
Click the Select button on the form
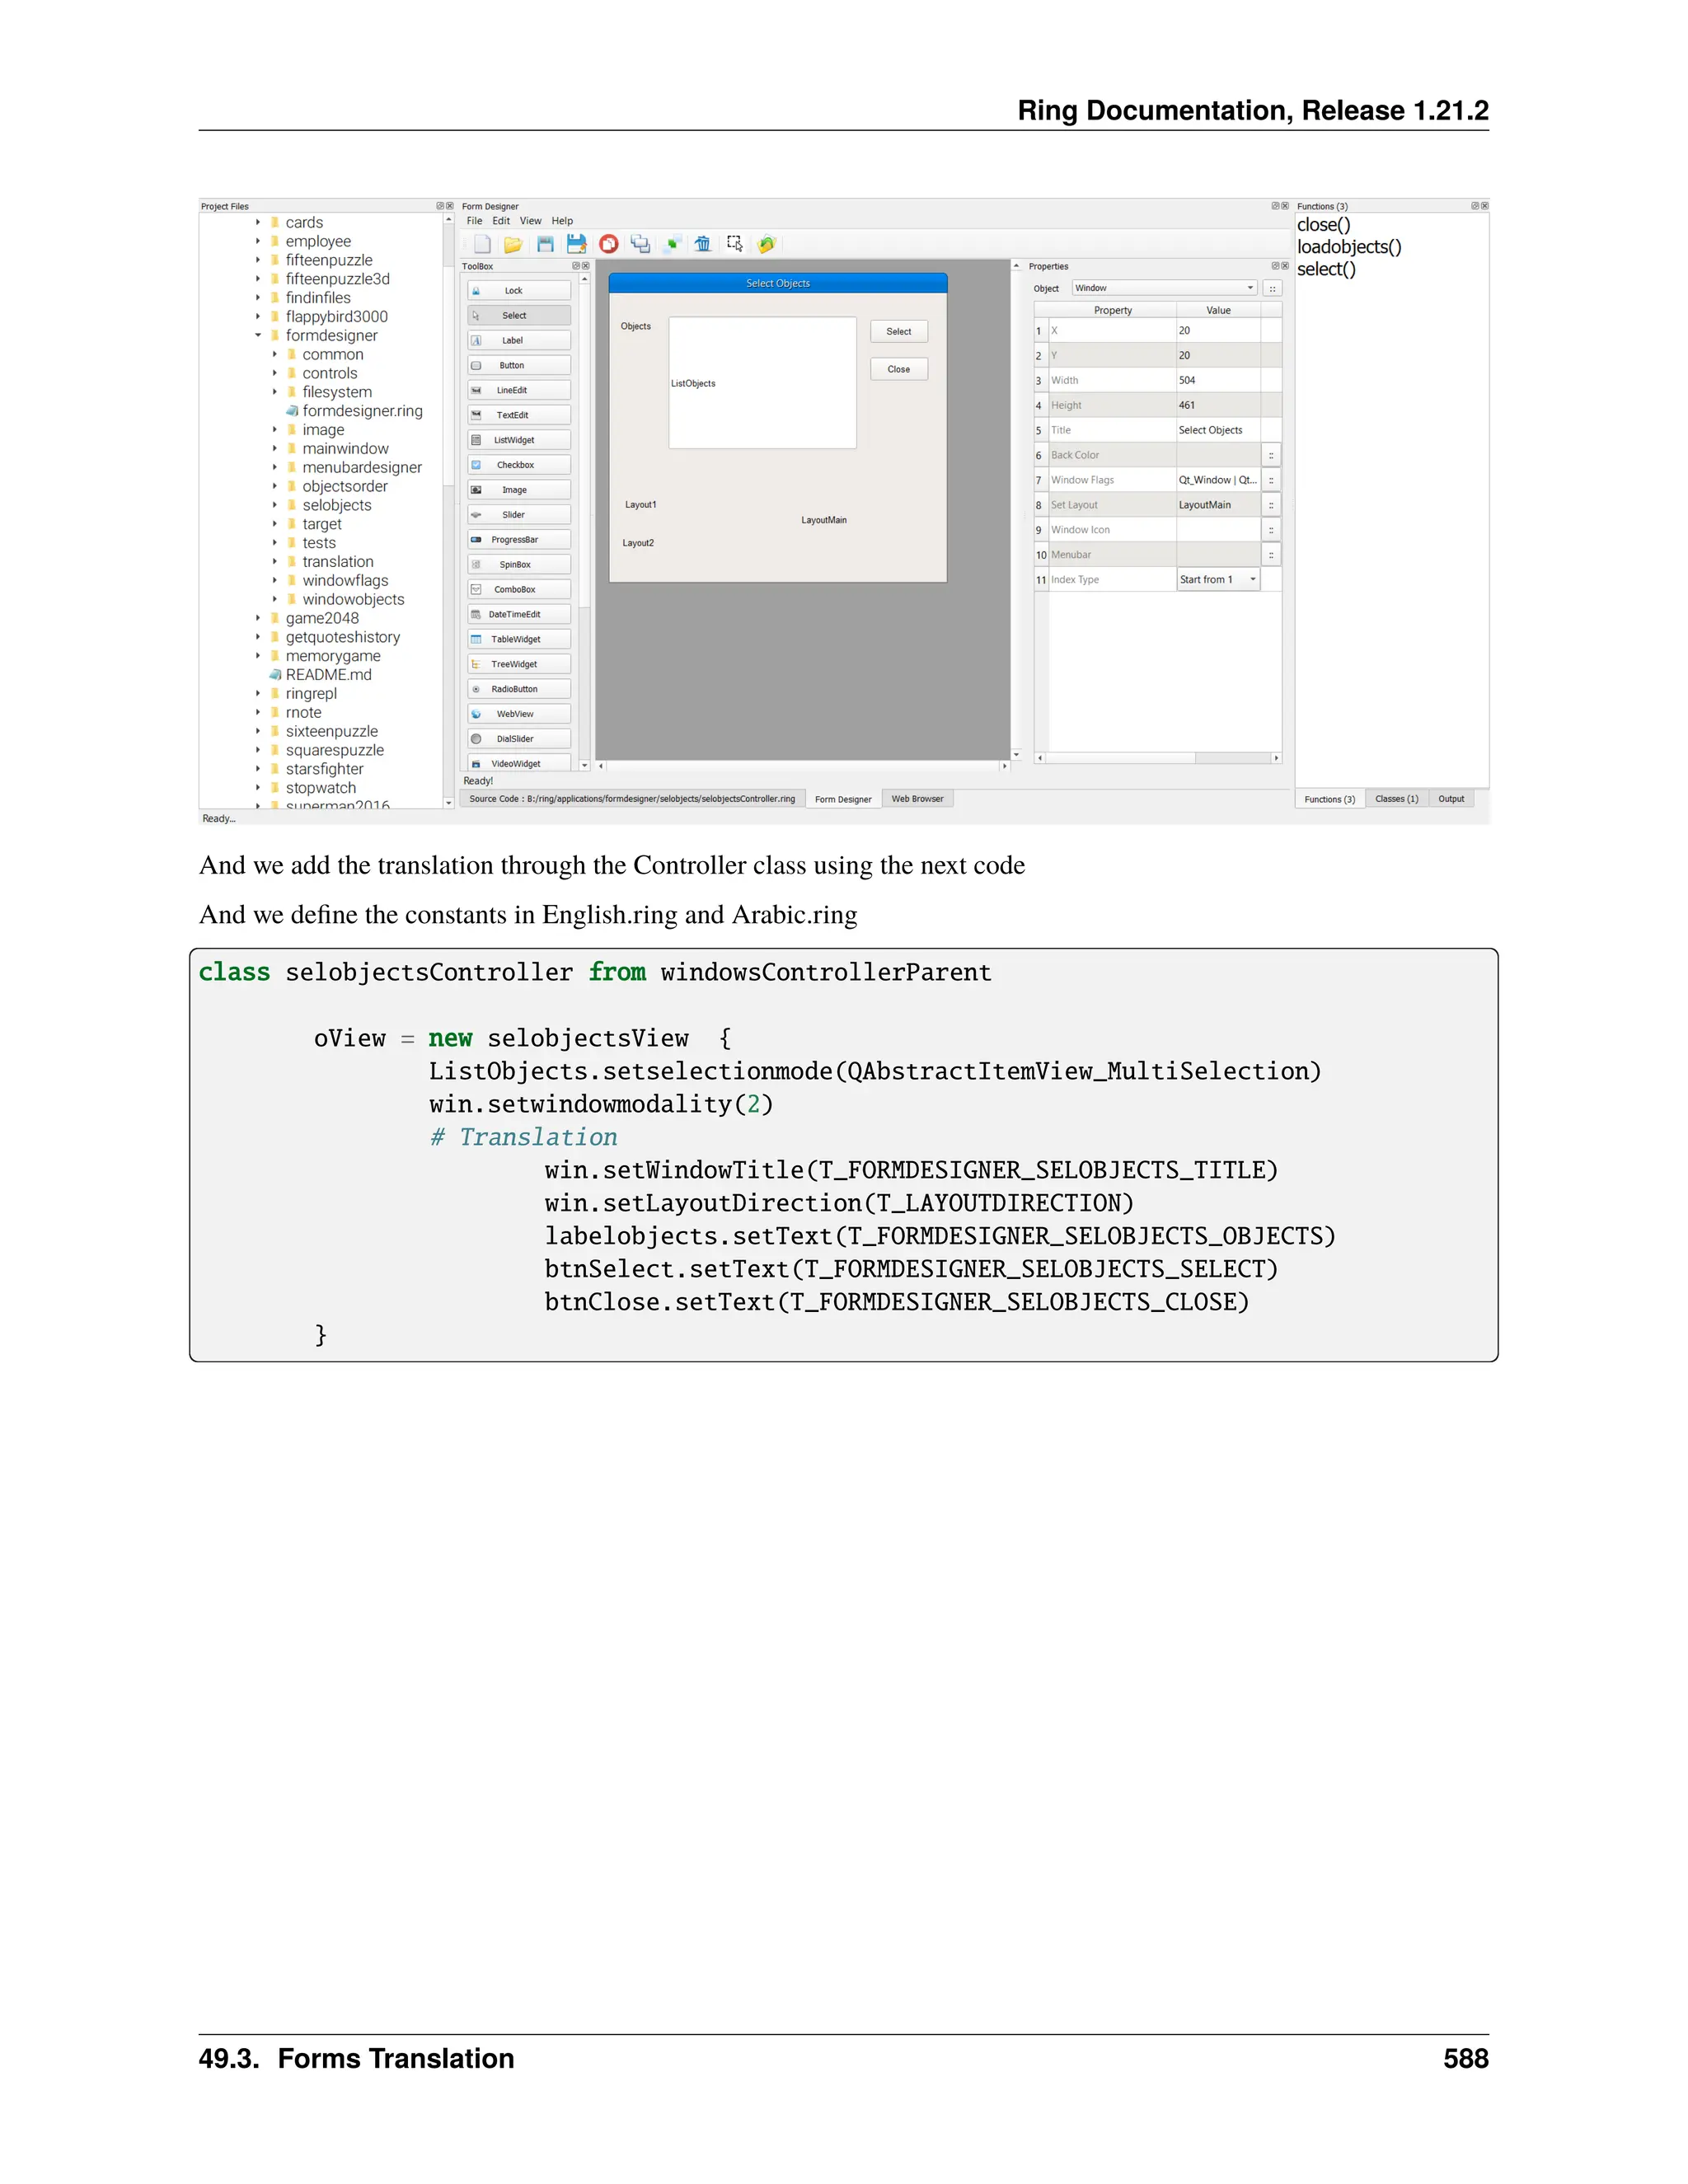pyautogui.click(x=898, y=332)
